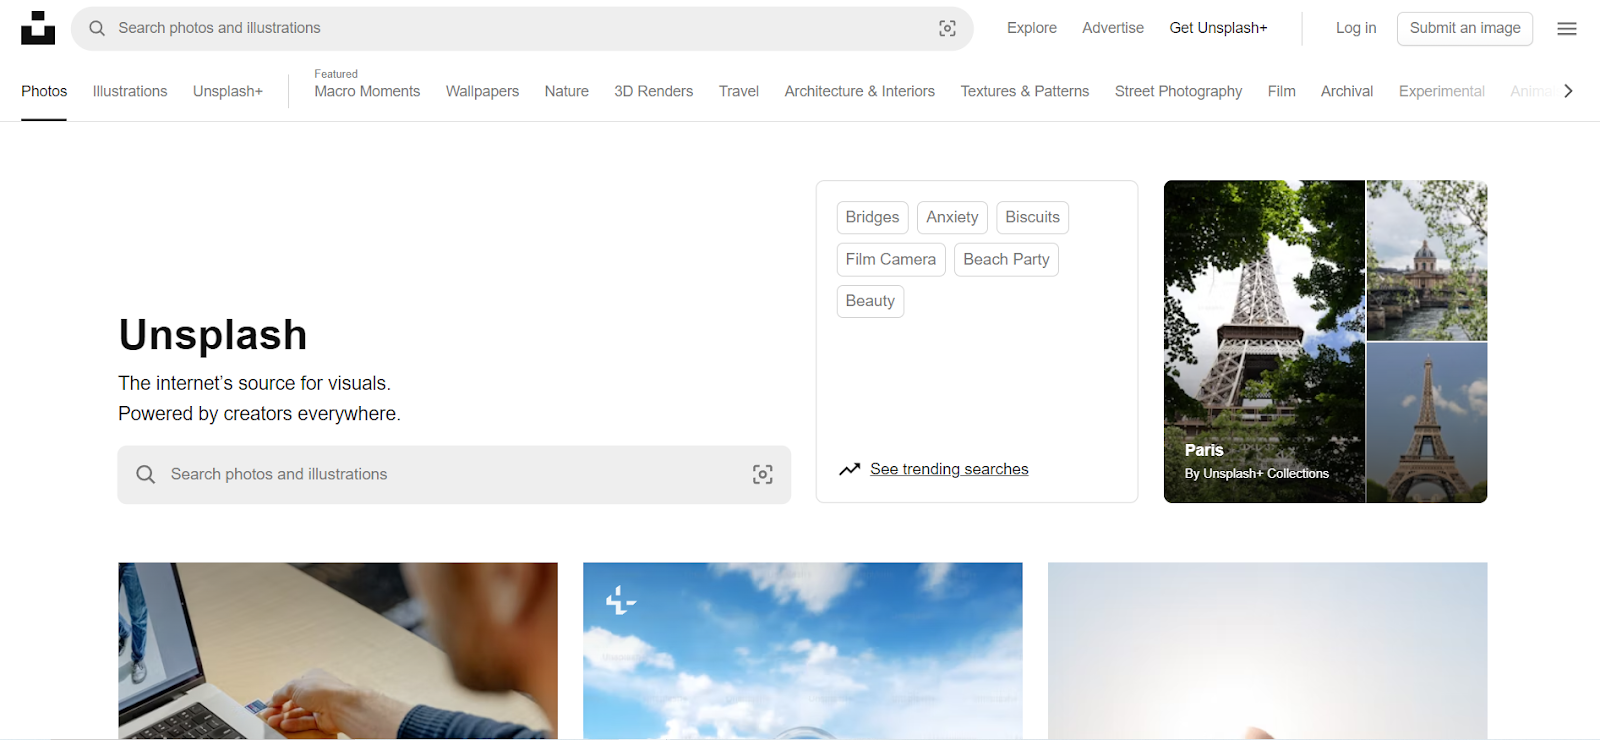
Task: Focus the top search photos input
Action: pyautogui.click(x=520, y=28)
